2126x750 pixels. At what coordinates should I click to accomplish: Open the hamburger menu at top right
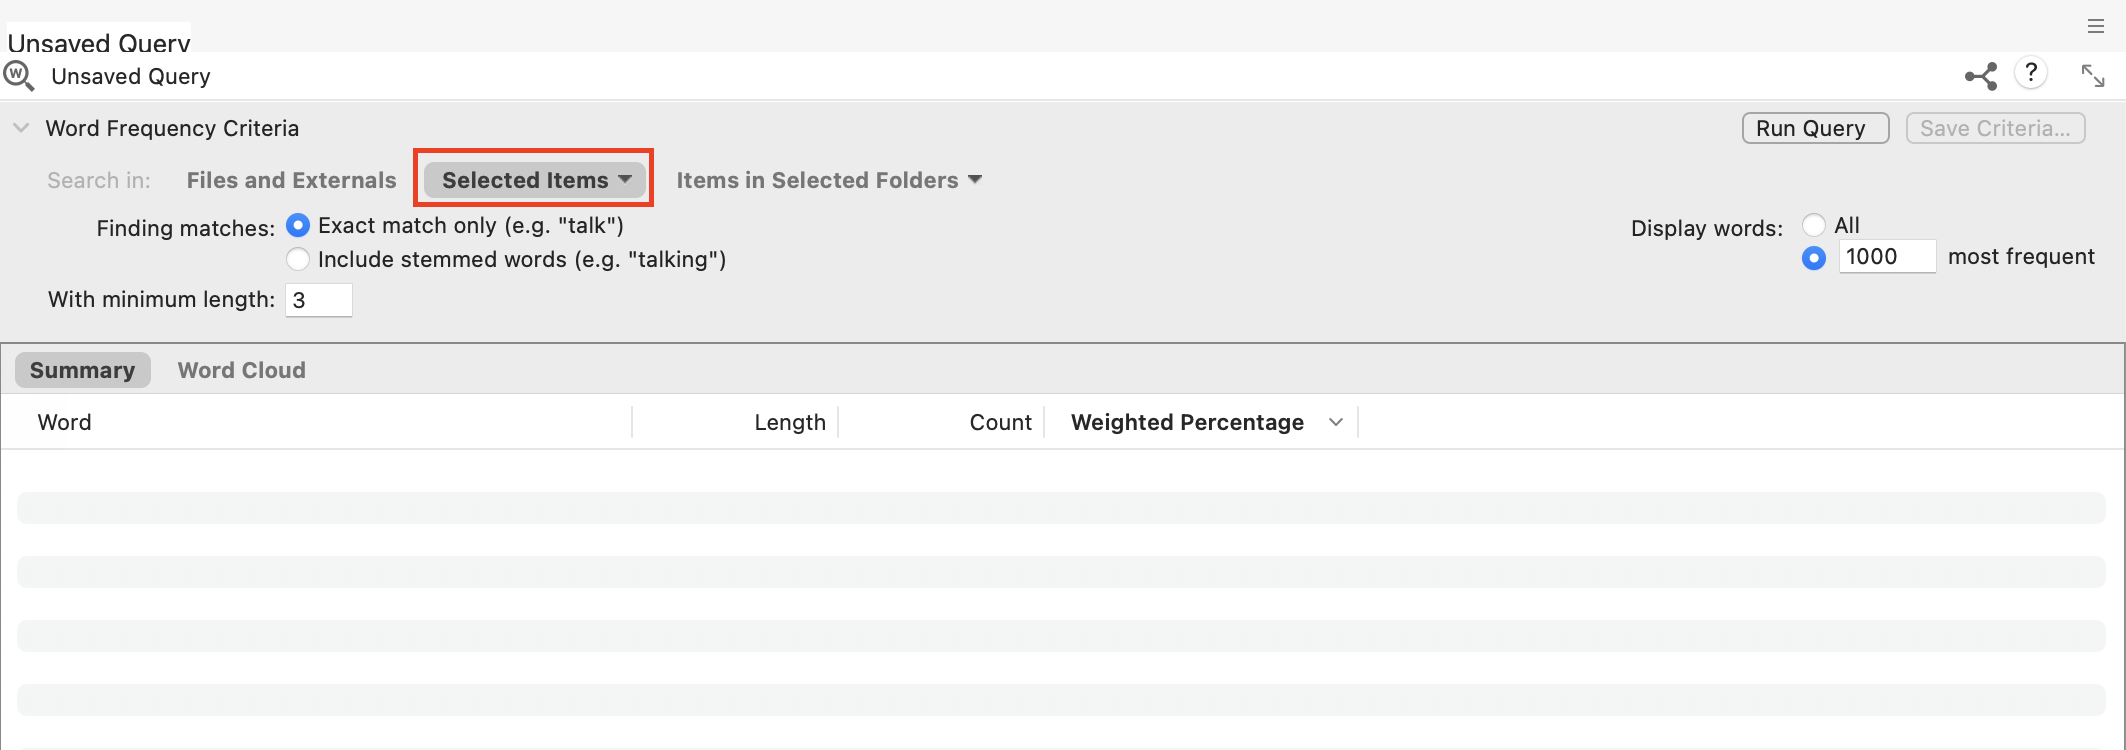point(2096,27)
